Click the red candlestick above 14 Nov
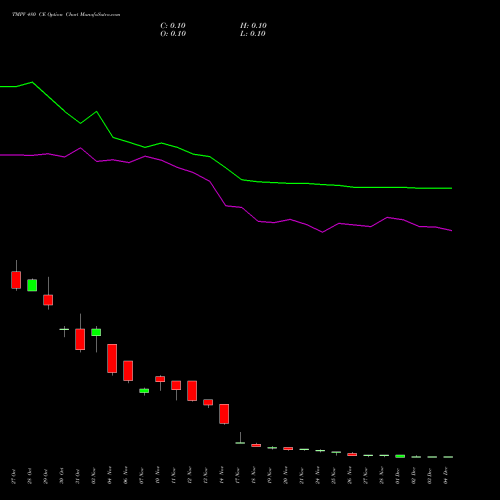Image resolution: width=500 pixels, height=500 pixels. pos(224,414)
